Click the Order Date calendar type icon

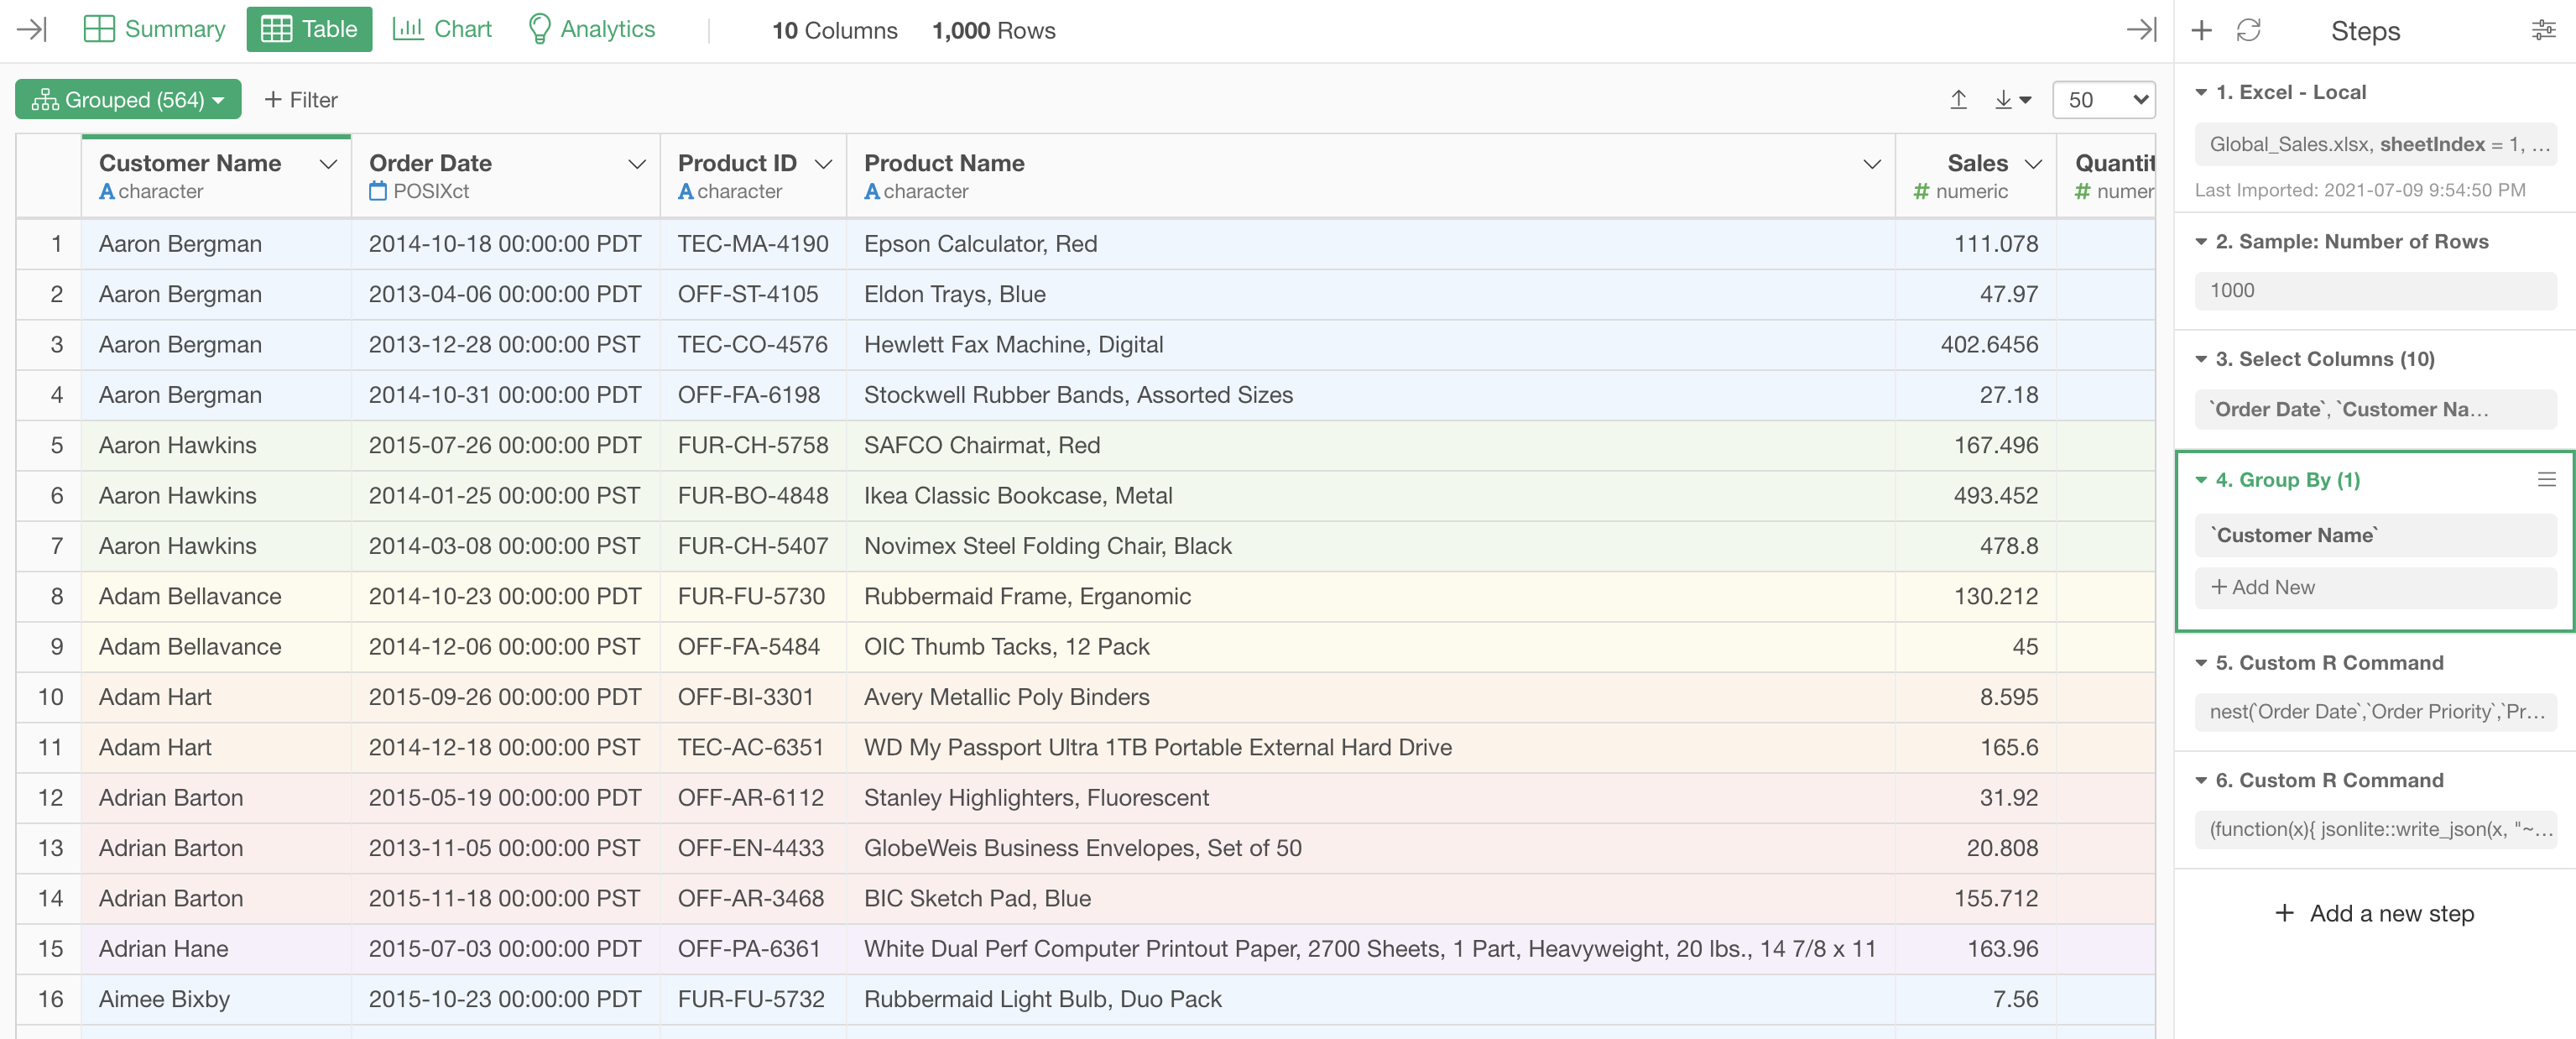pyautogui.click(x=378, y=191)
